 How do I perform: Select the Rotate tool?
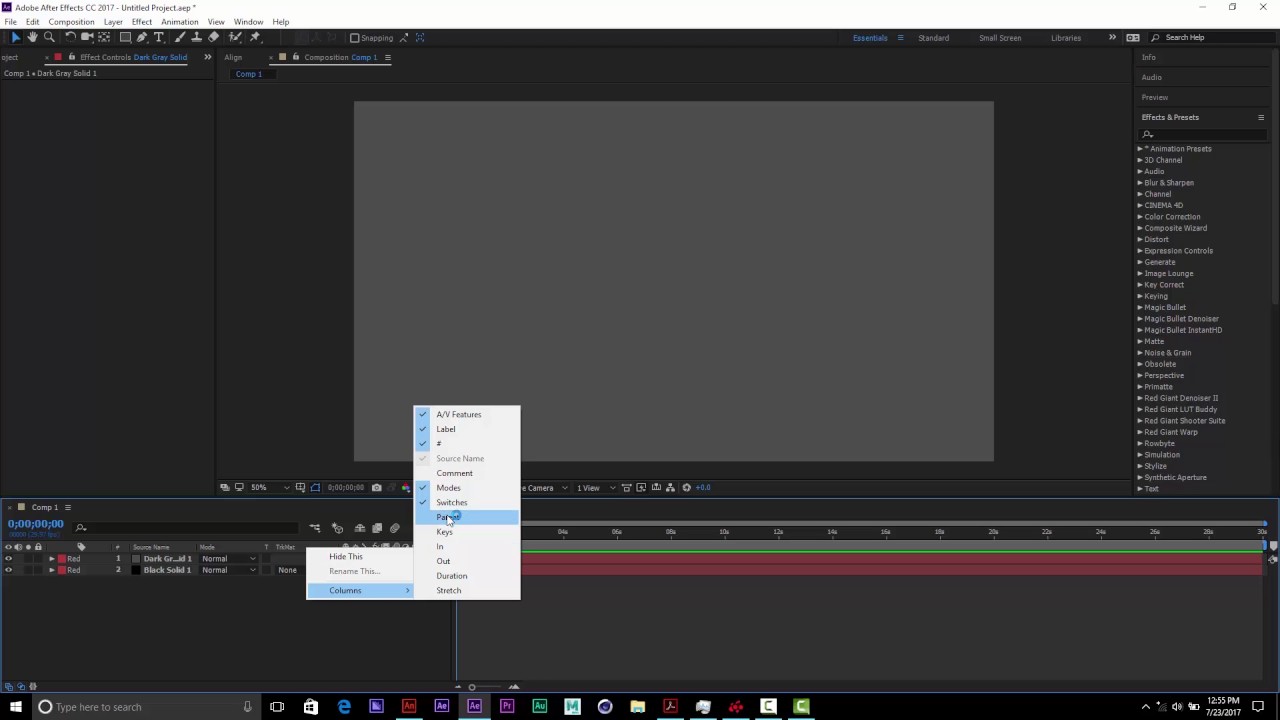[70, 37]
